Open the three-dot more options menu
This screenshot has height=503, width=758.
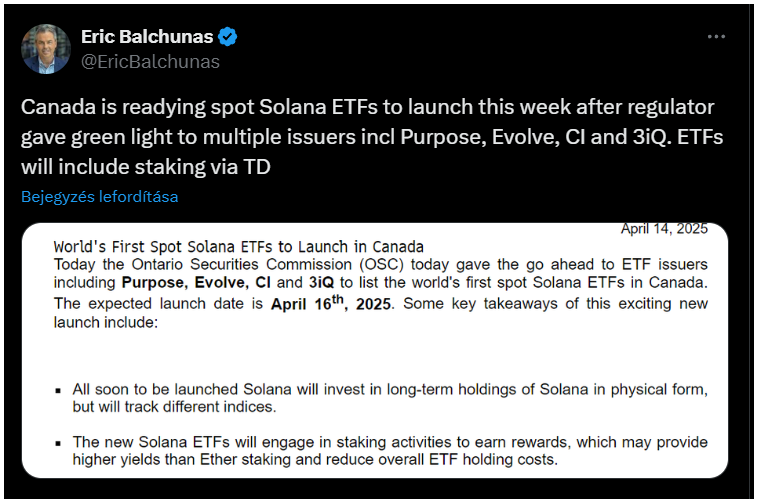point(716,37)
